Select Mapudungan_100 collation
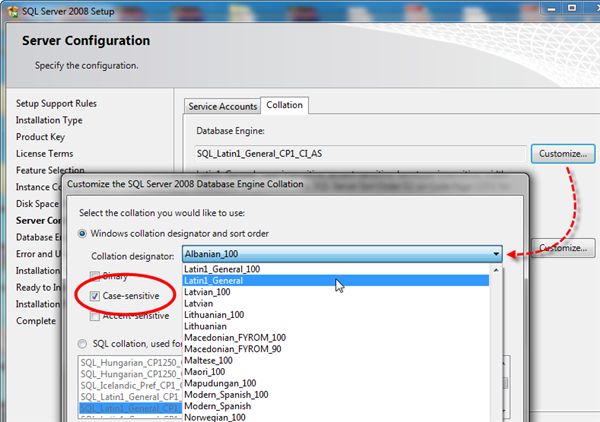The height and width of the screenshot is (422, 600). 336,383
